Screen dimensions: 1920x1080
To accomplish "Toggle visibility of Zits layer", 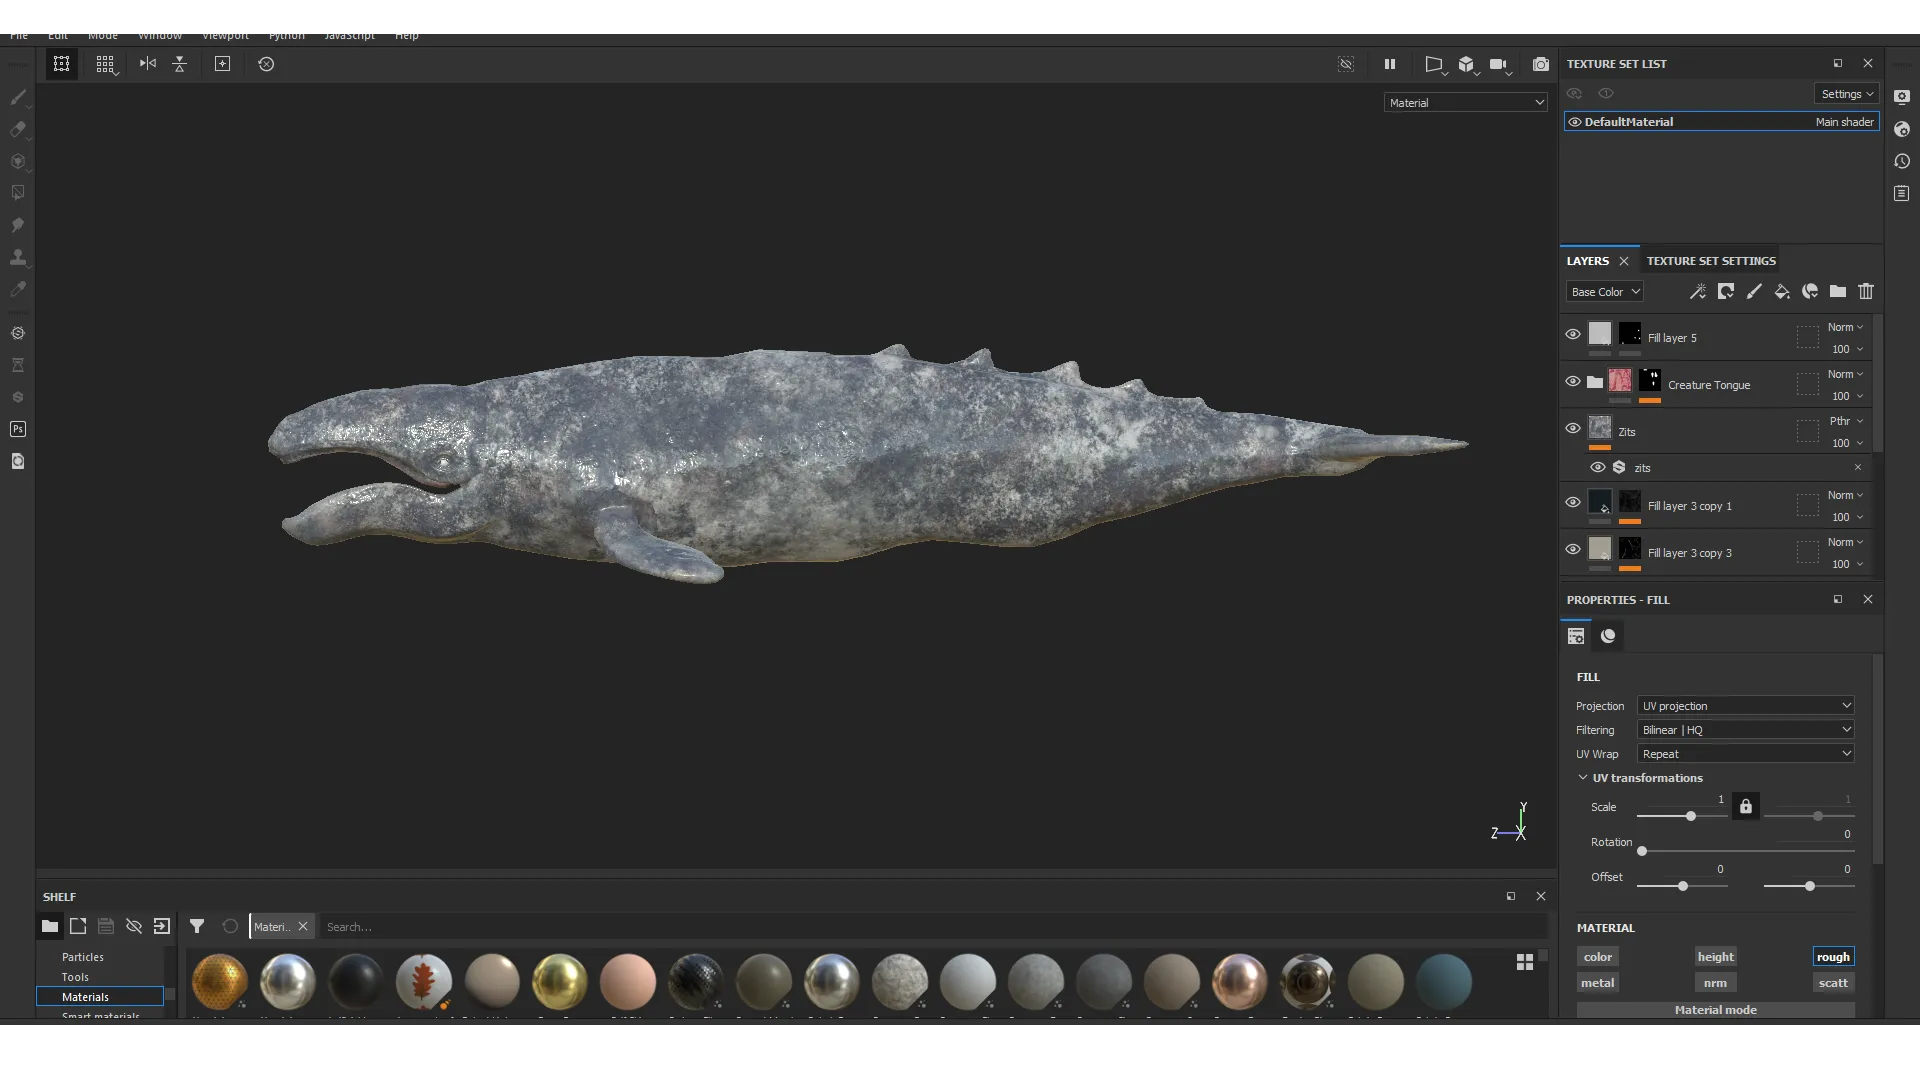I will (x=1573, y=429).
